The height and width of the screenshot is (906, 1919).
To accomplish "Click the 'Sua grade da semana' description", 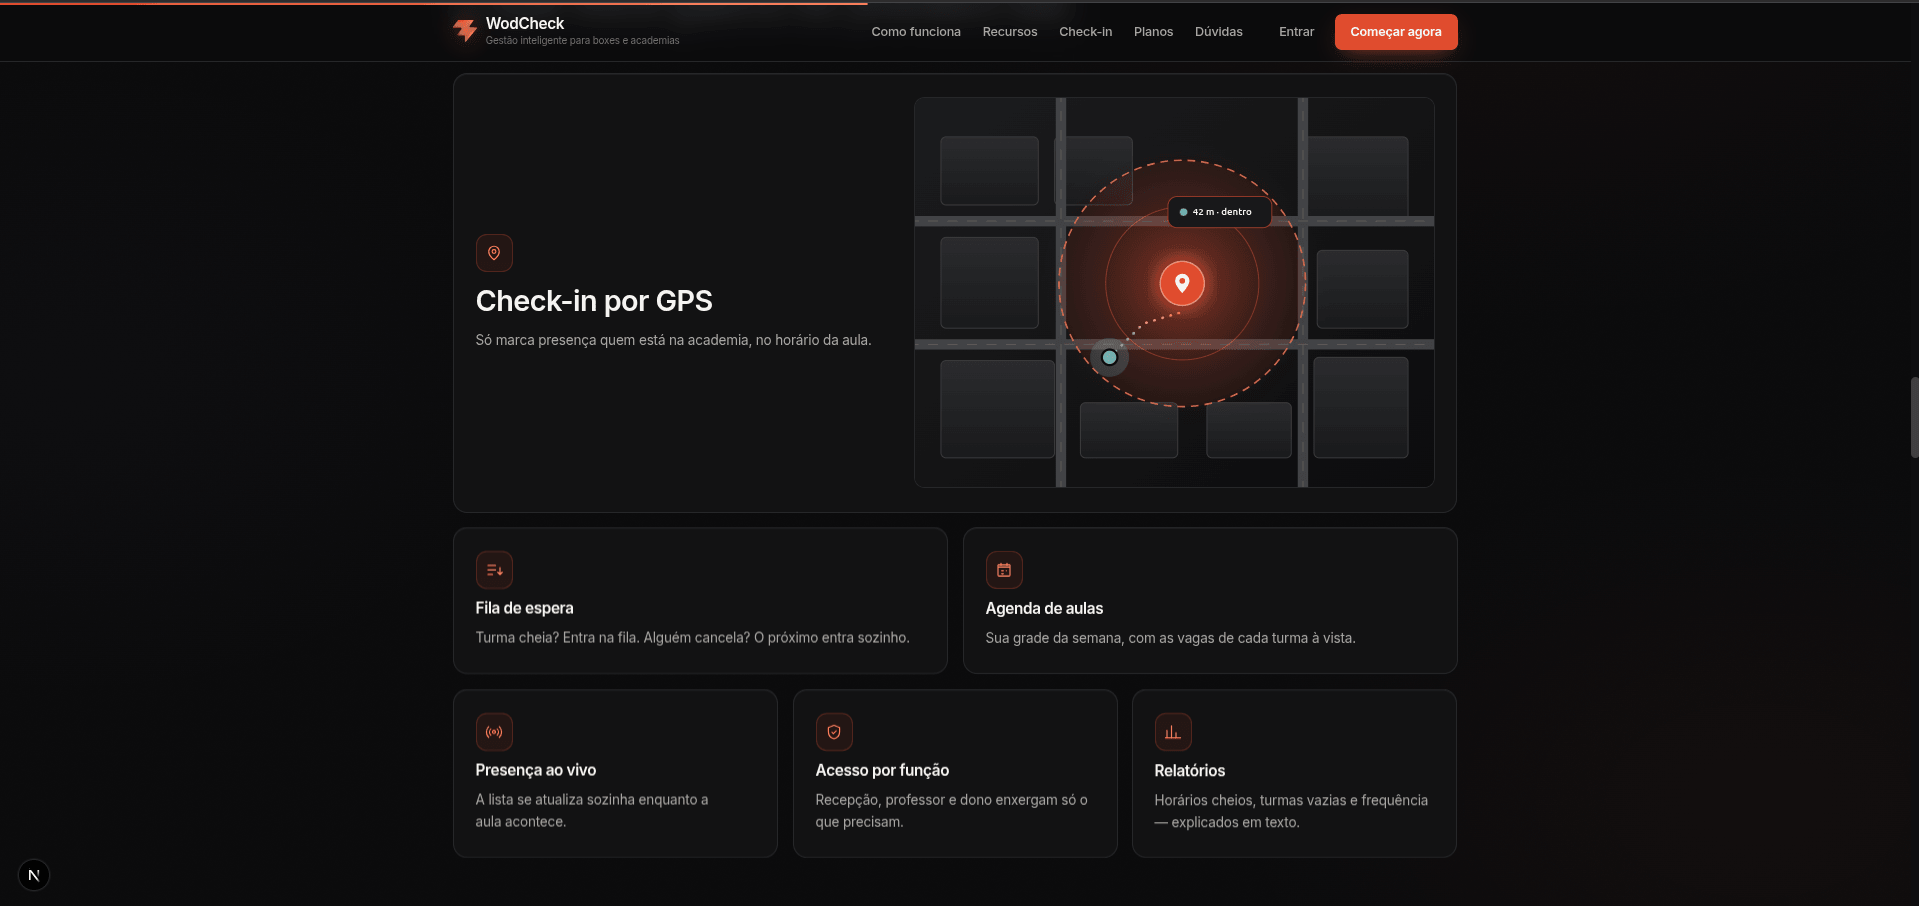I will click(x=1170, y=638).
